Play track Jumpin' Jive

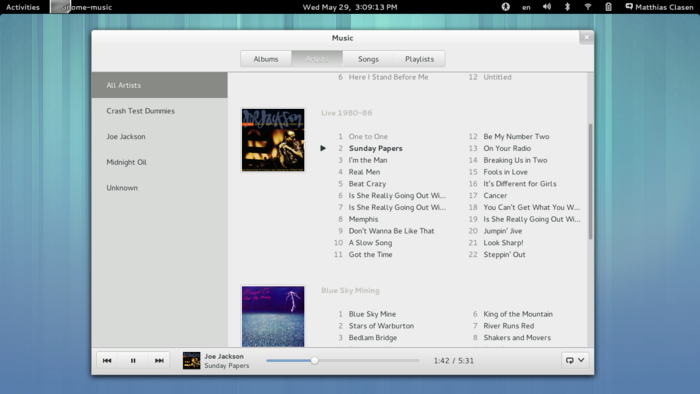(503, 231)
